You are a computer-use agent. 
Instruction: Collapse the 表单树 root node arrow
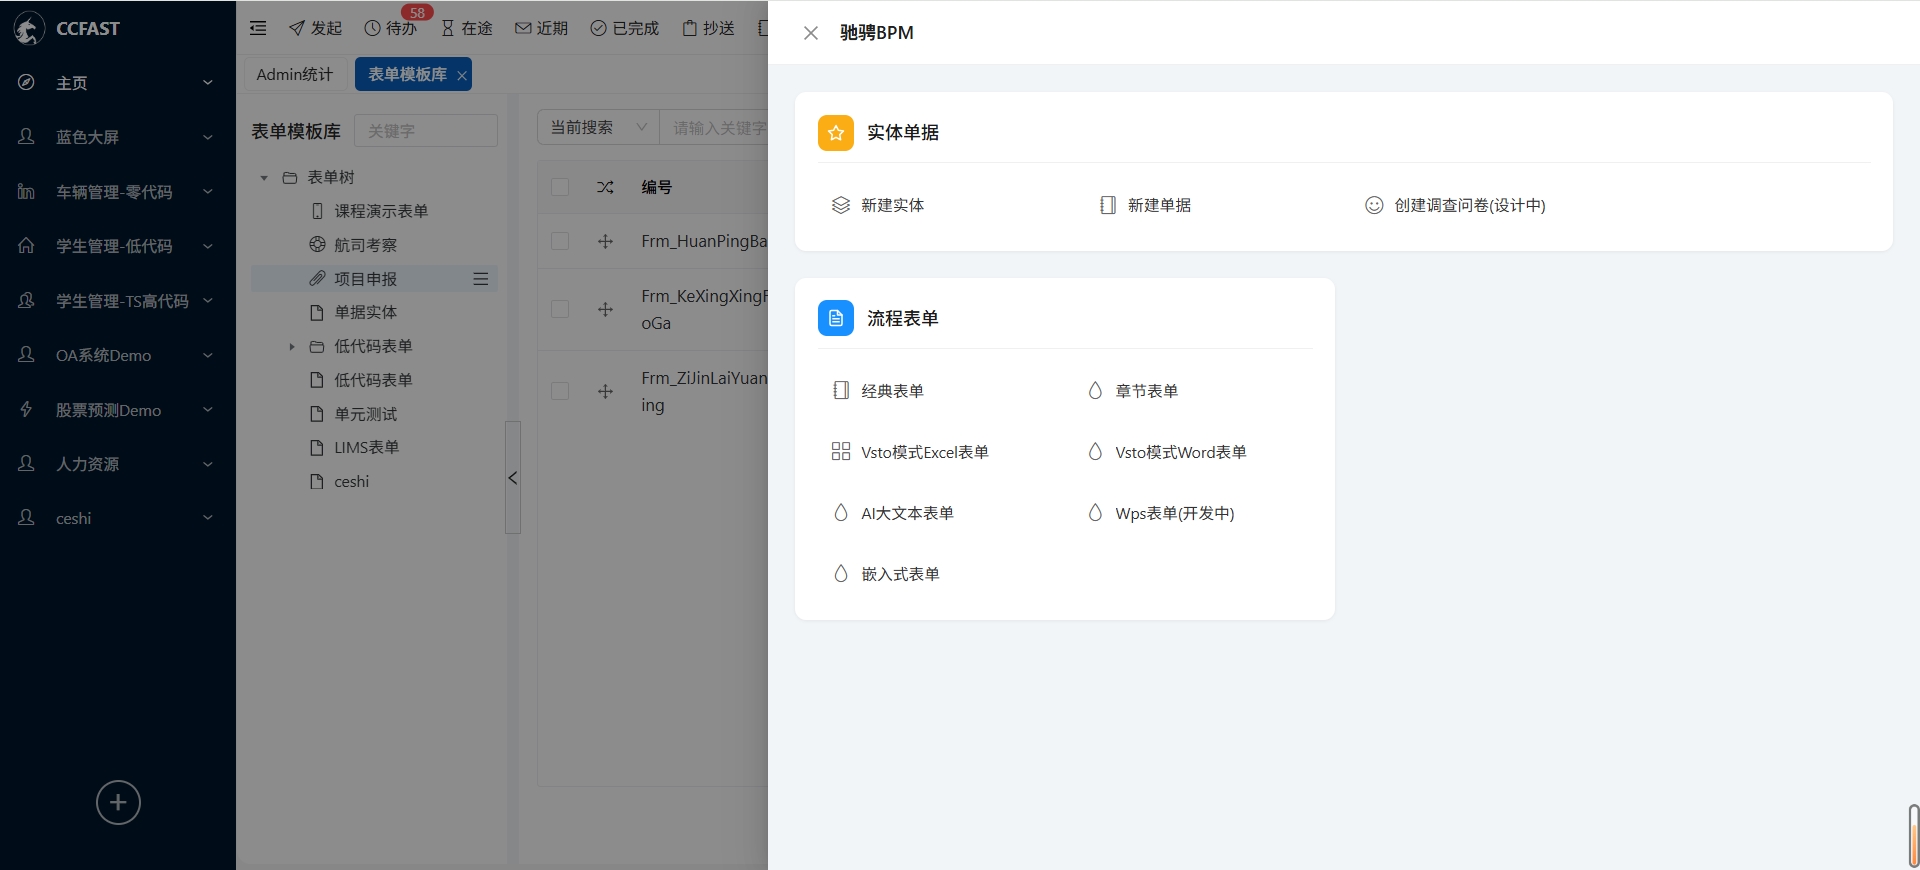tap(264, 178)
